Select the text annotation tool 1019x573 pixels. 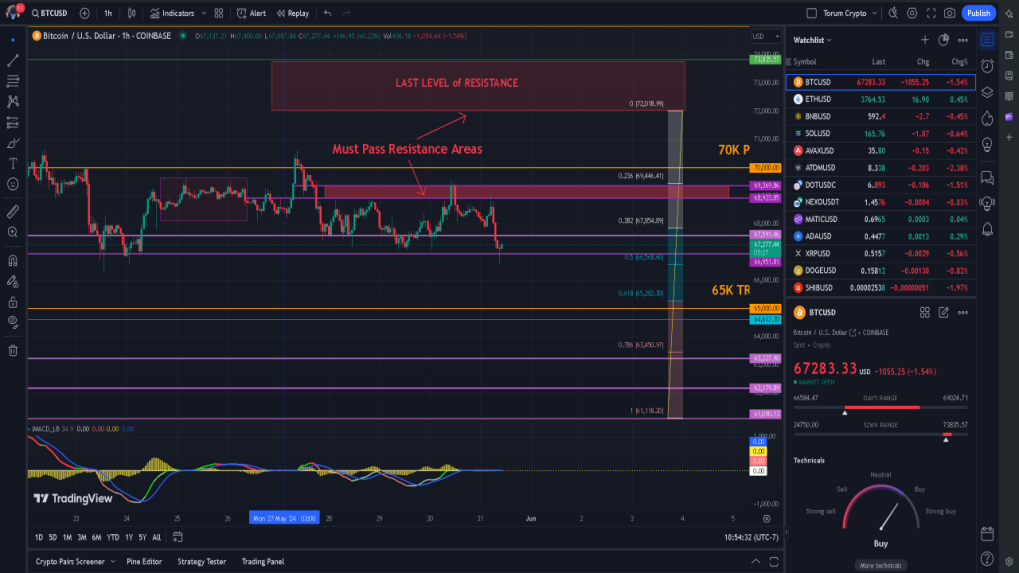tap(13, 164)
